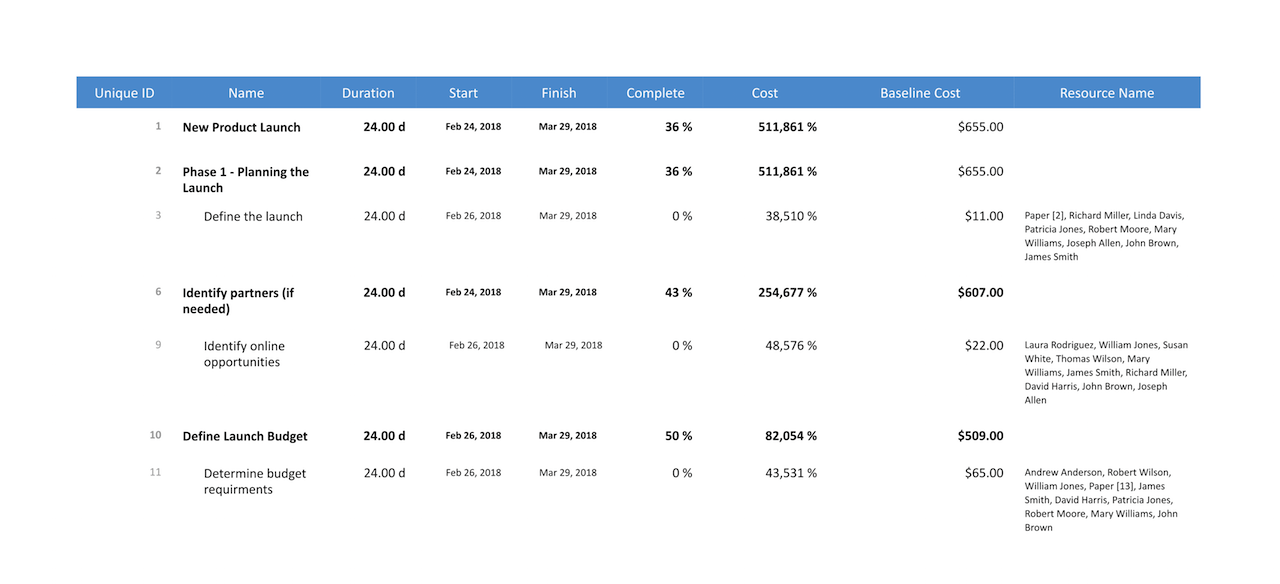This screenshot has width=1280, height=584.
Task: Open Phase 1 - Planning the Launch task
Action: click(245, 179)
